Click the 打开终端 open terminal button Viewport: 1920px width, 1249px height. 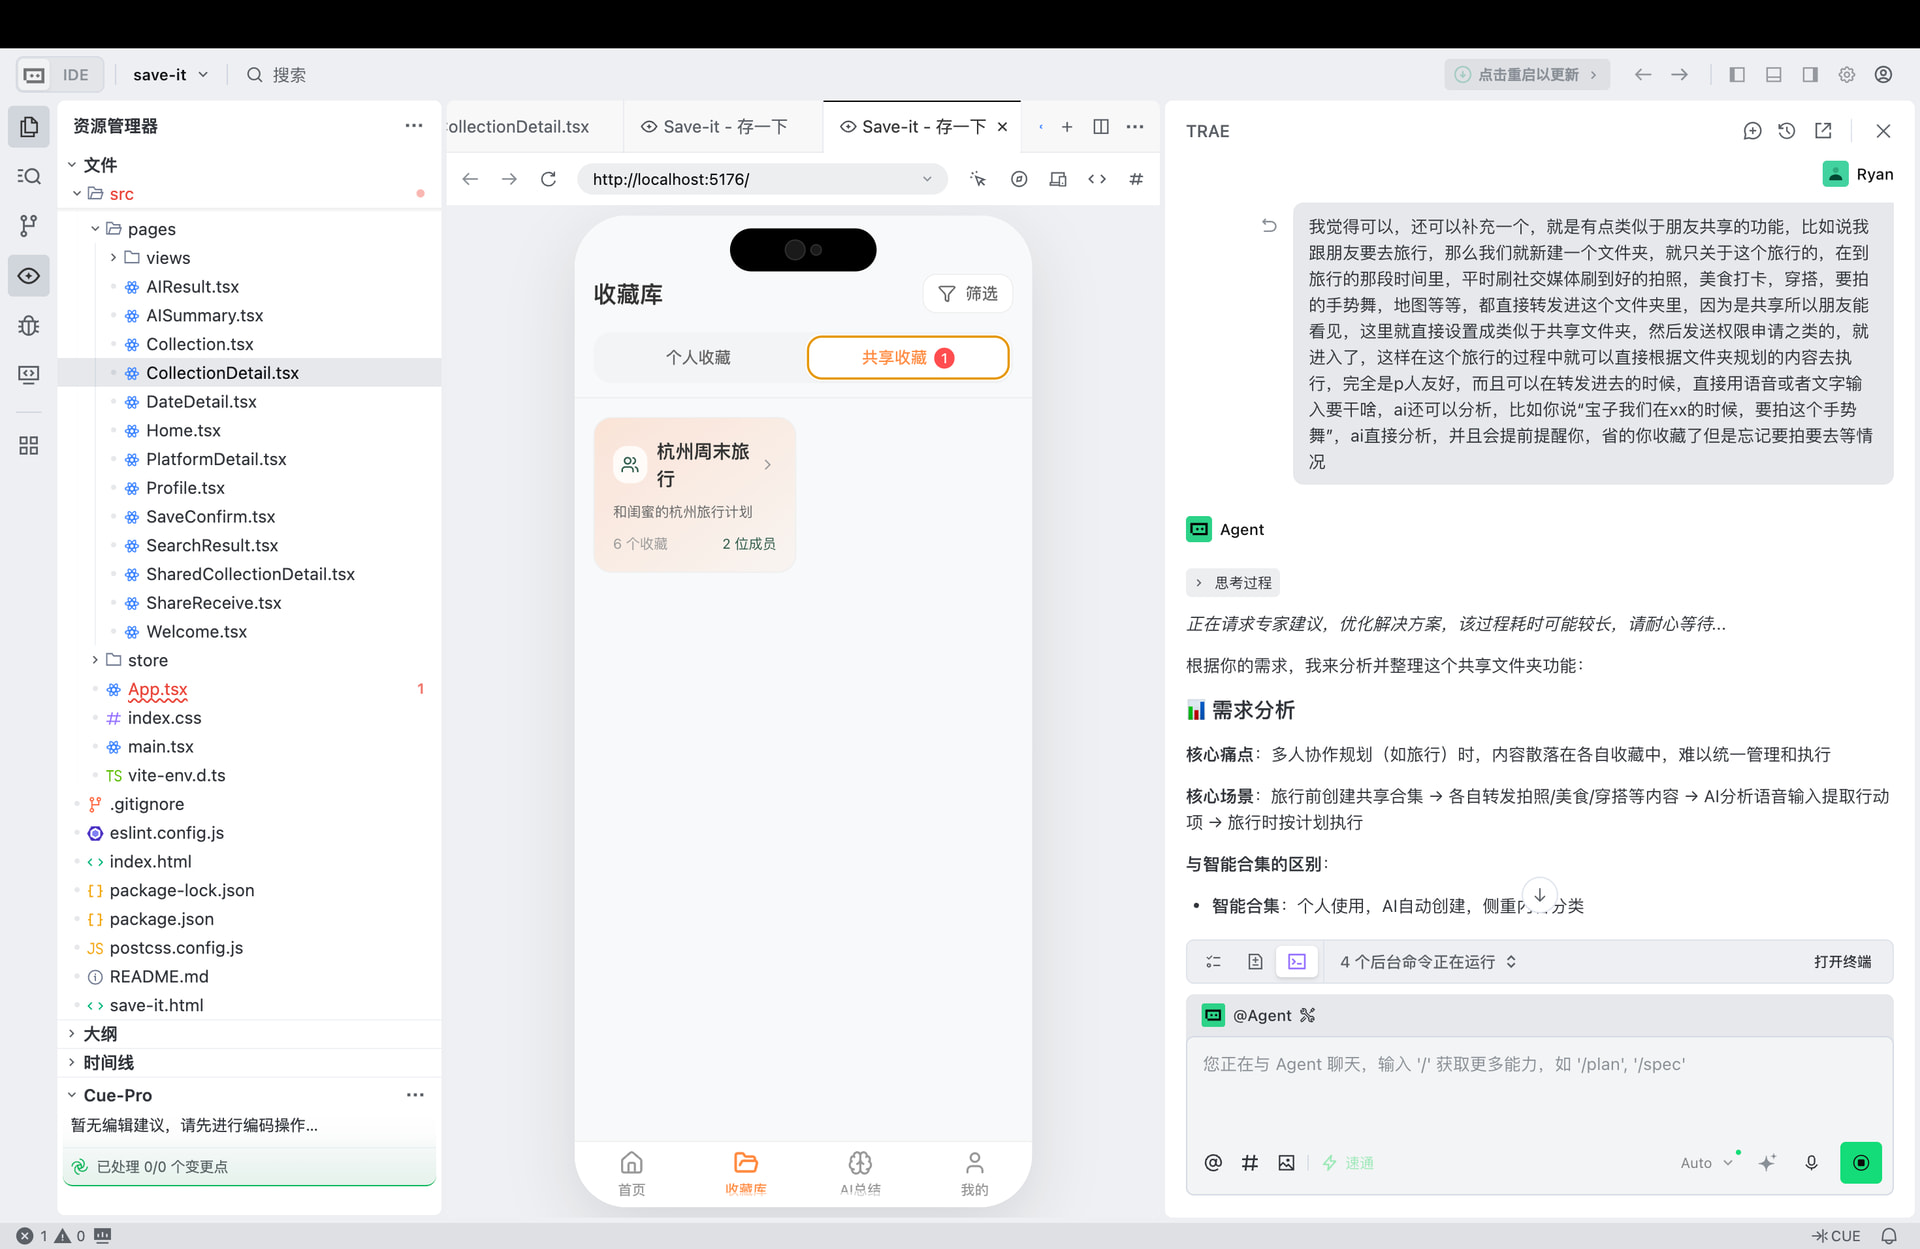[x=1842, y=962]
